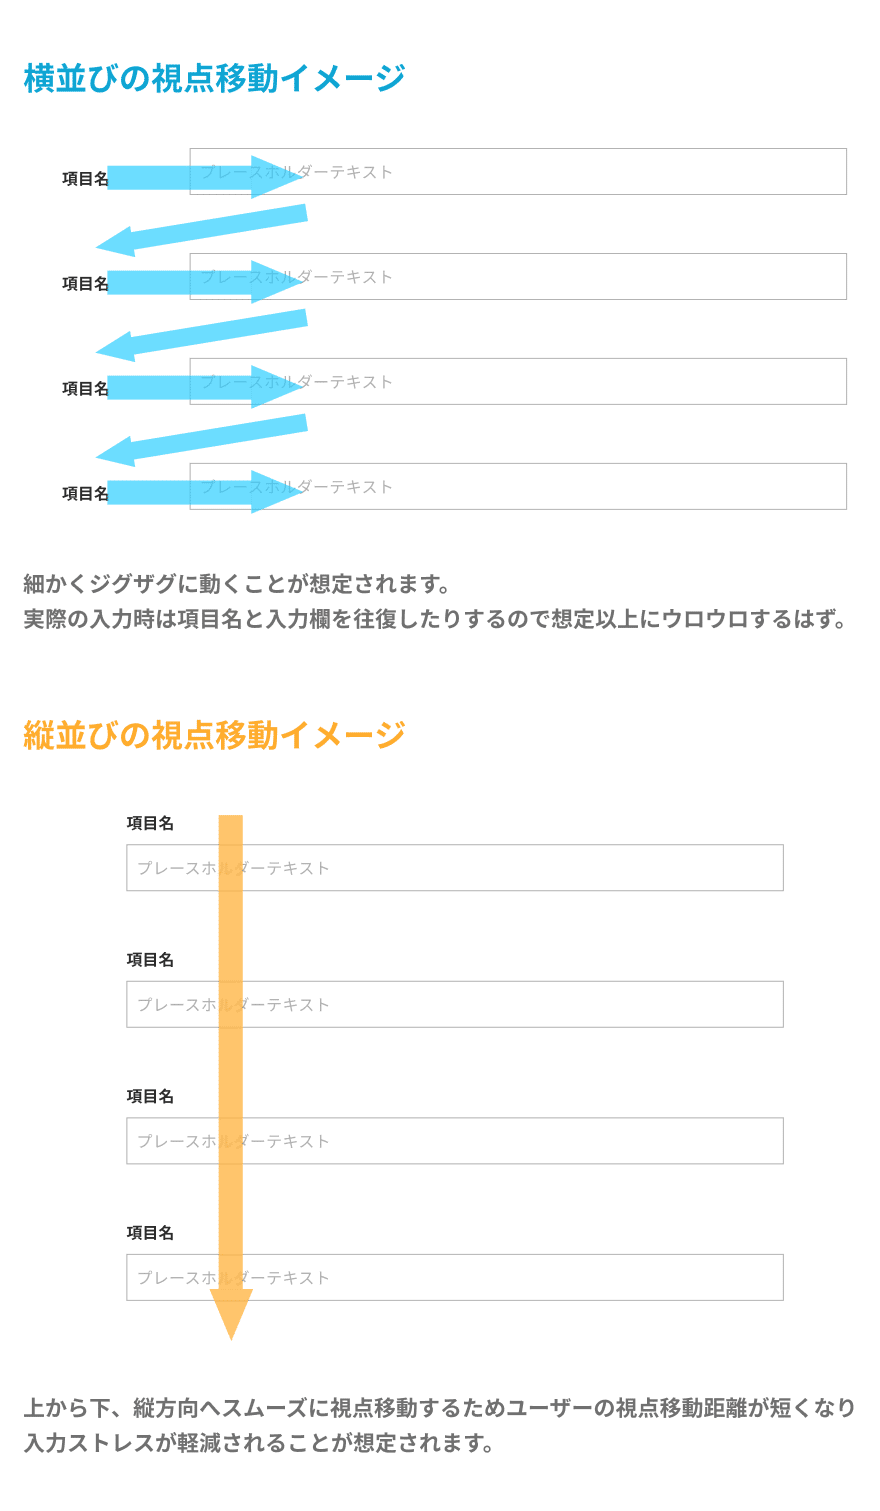The width and height of the screenshot is (880, 1511).
Task: Click the text 細かくジグザグに動くことが想定されます
Action: 236,584
